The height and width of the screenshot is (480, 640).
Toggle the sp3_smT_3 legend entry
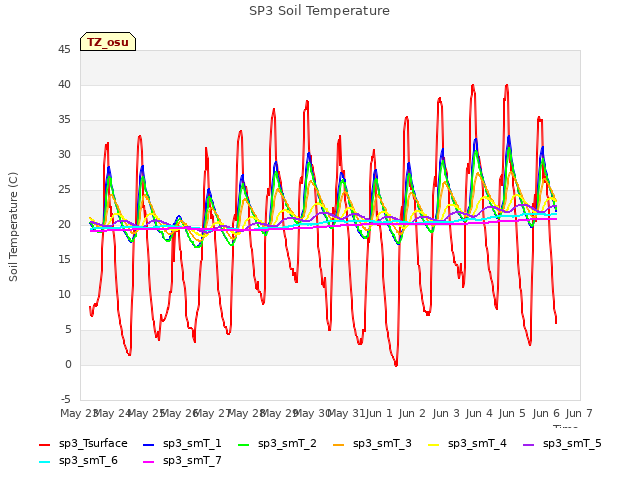point(372,444)
